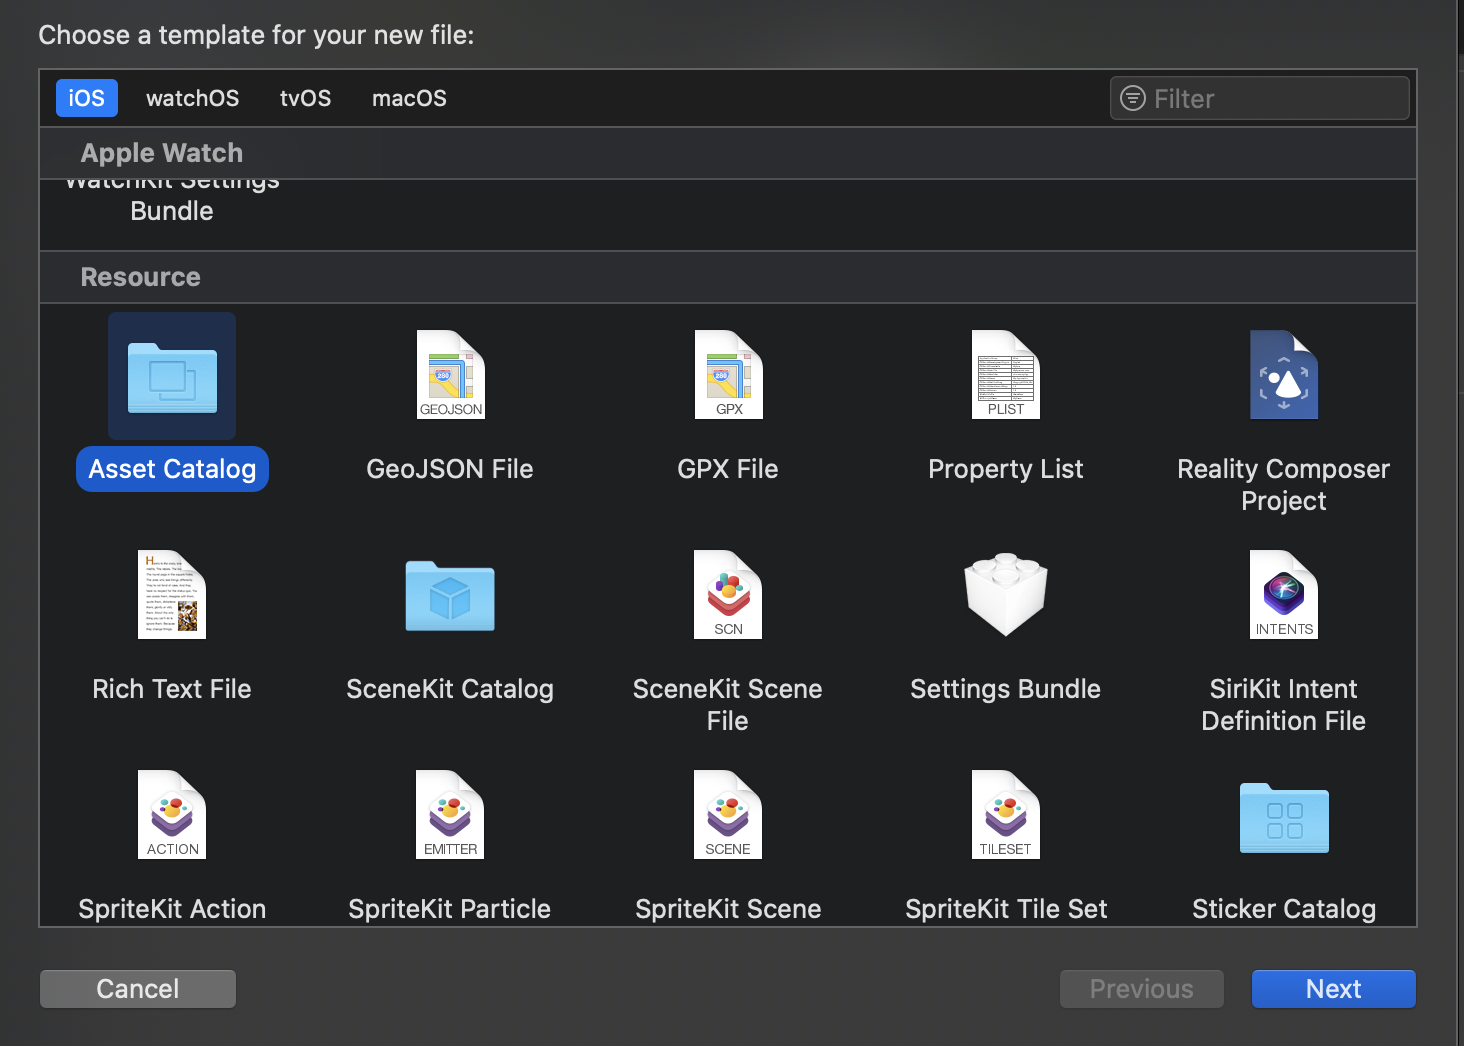Switch to the iOS platform tab
The width and height of the screenshot is (1464, 1046).
point(87,98)
